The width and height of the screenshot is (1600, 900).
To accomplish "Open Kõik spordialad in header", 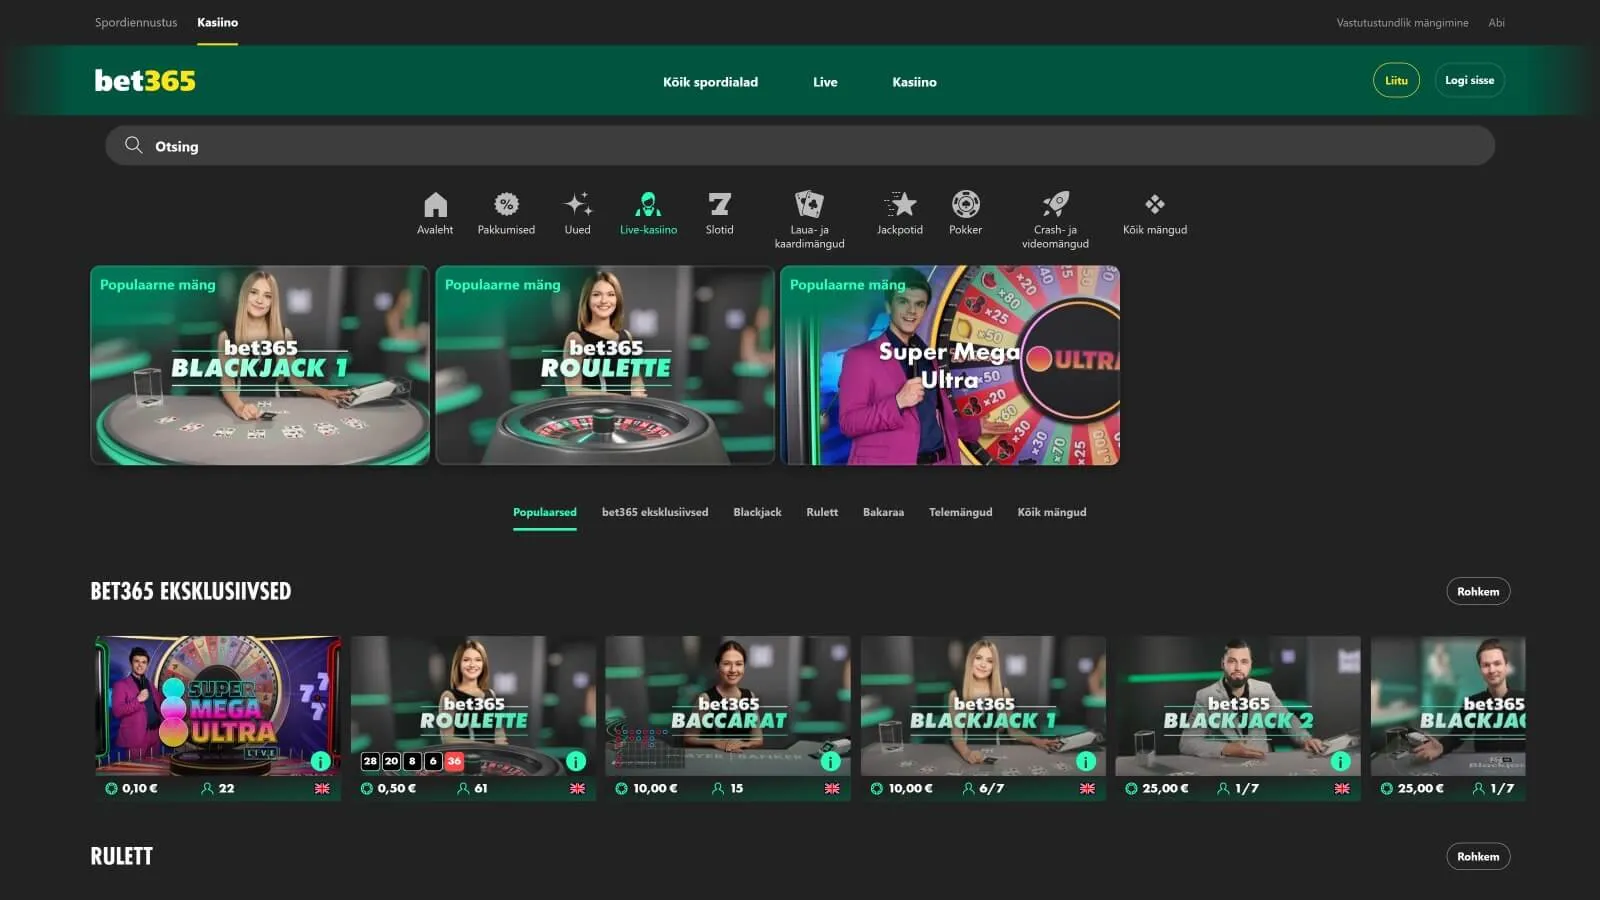I will tap(710, 82).
